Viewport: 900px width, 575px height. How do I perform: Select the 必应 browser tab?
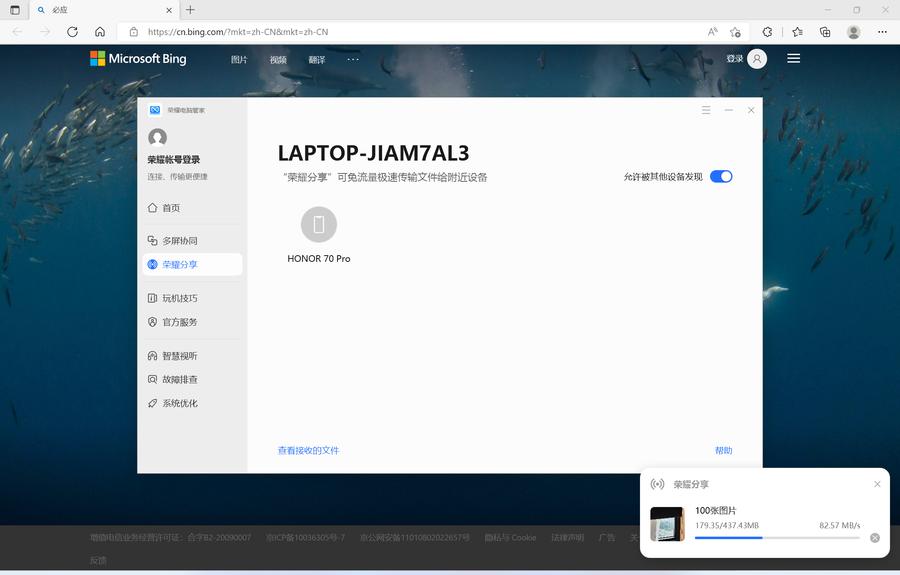pyautogui.click(x=104, y=10)
